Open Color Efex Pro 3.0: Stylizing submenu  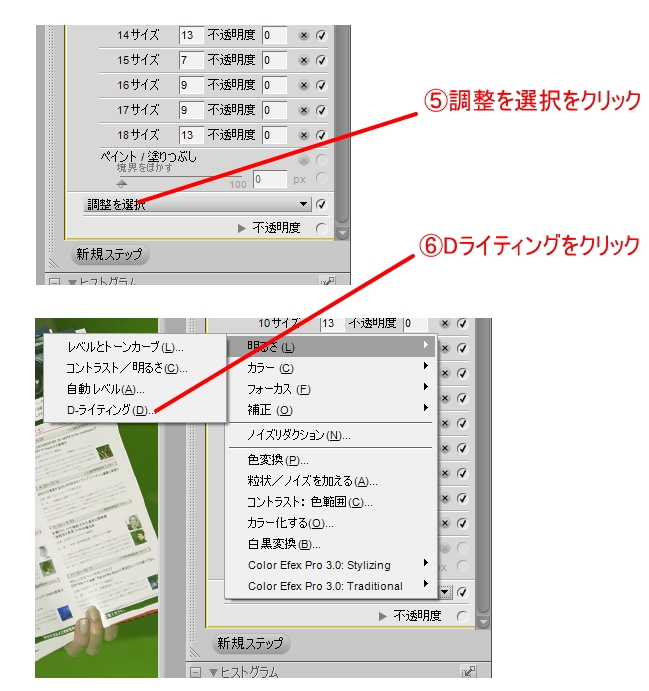coord(331,565)
